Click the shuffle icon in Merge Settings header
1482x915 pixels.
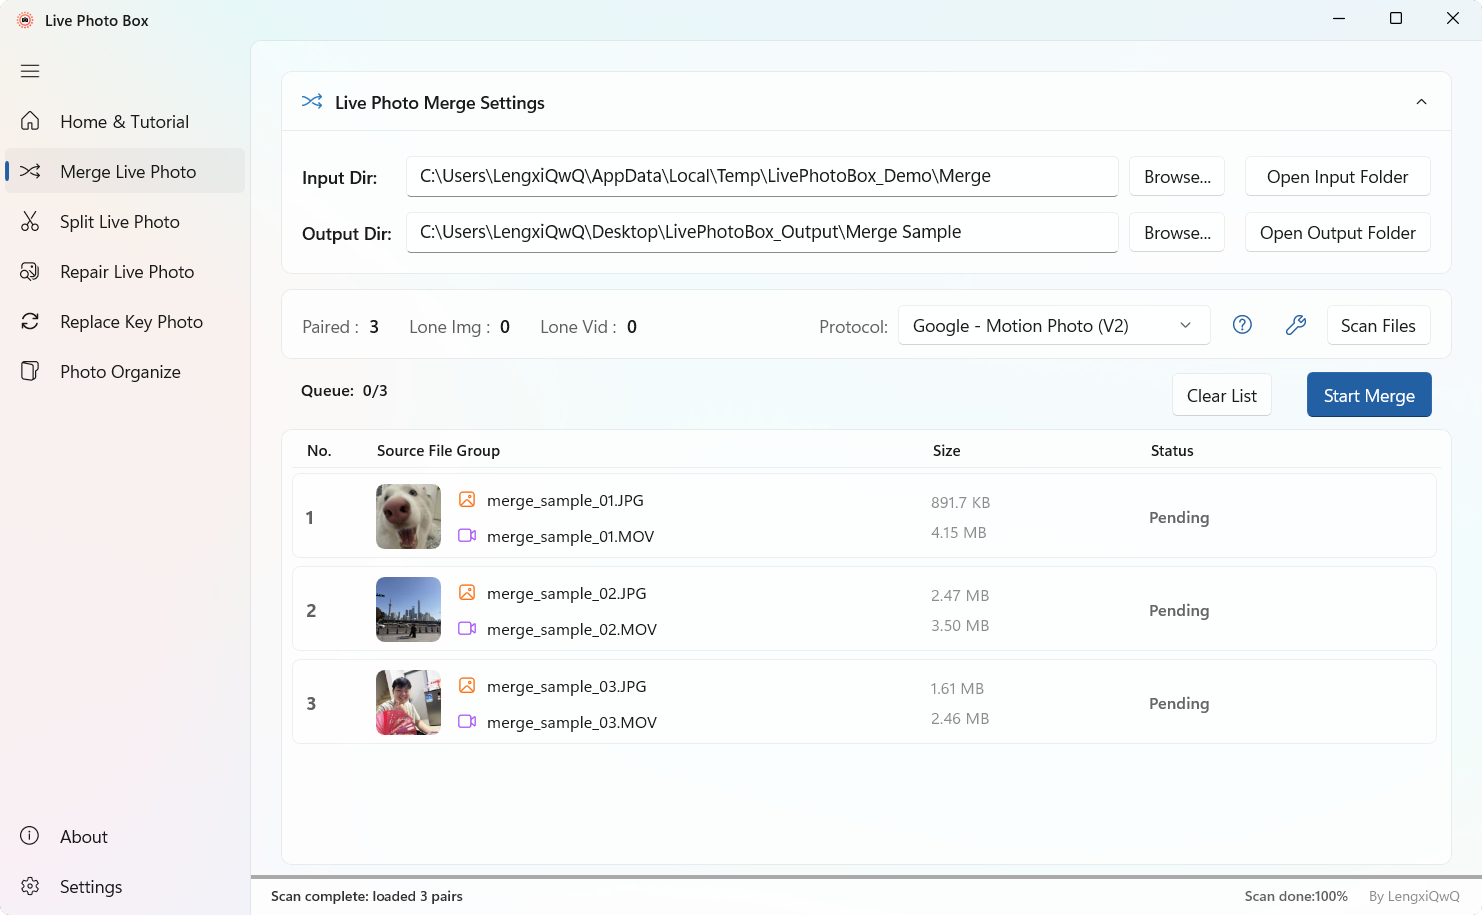[x=312, y=101]
